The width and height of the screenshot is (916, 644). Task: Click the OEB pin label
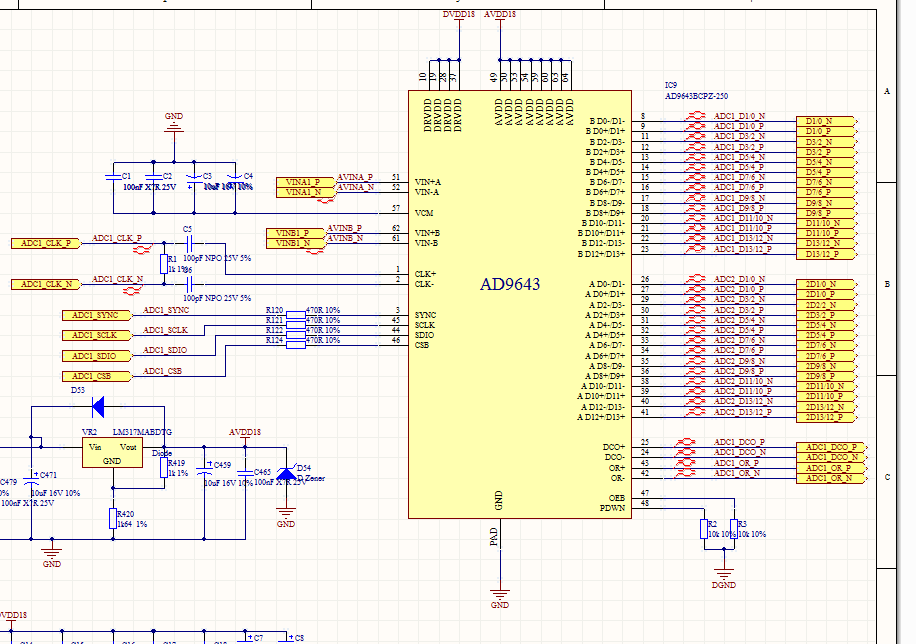click(x=617, y=498)
